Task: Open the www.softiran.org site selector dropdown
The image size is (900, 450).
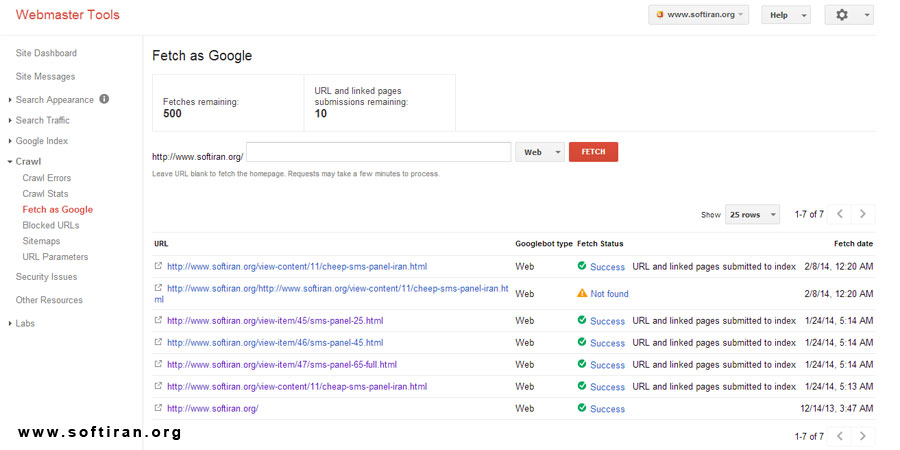Action: [699, 15]
